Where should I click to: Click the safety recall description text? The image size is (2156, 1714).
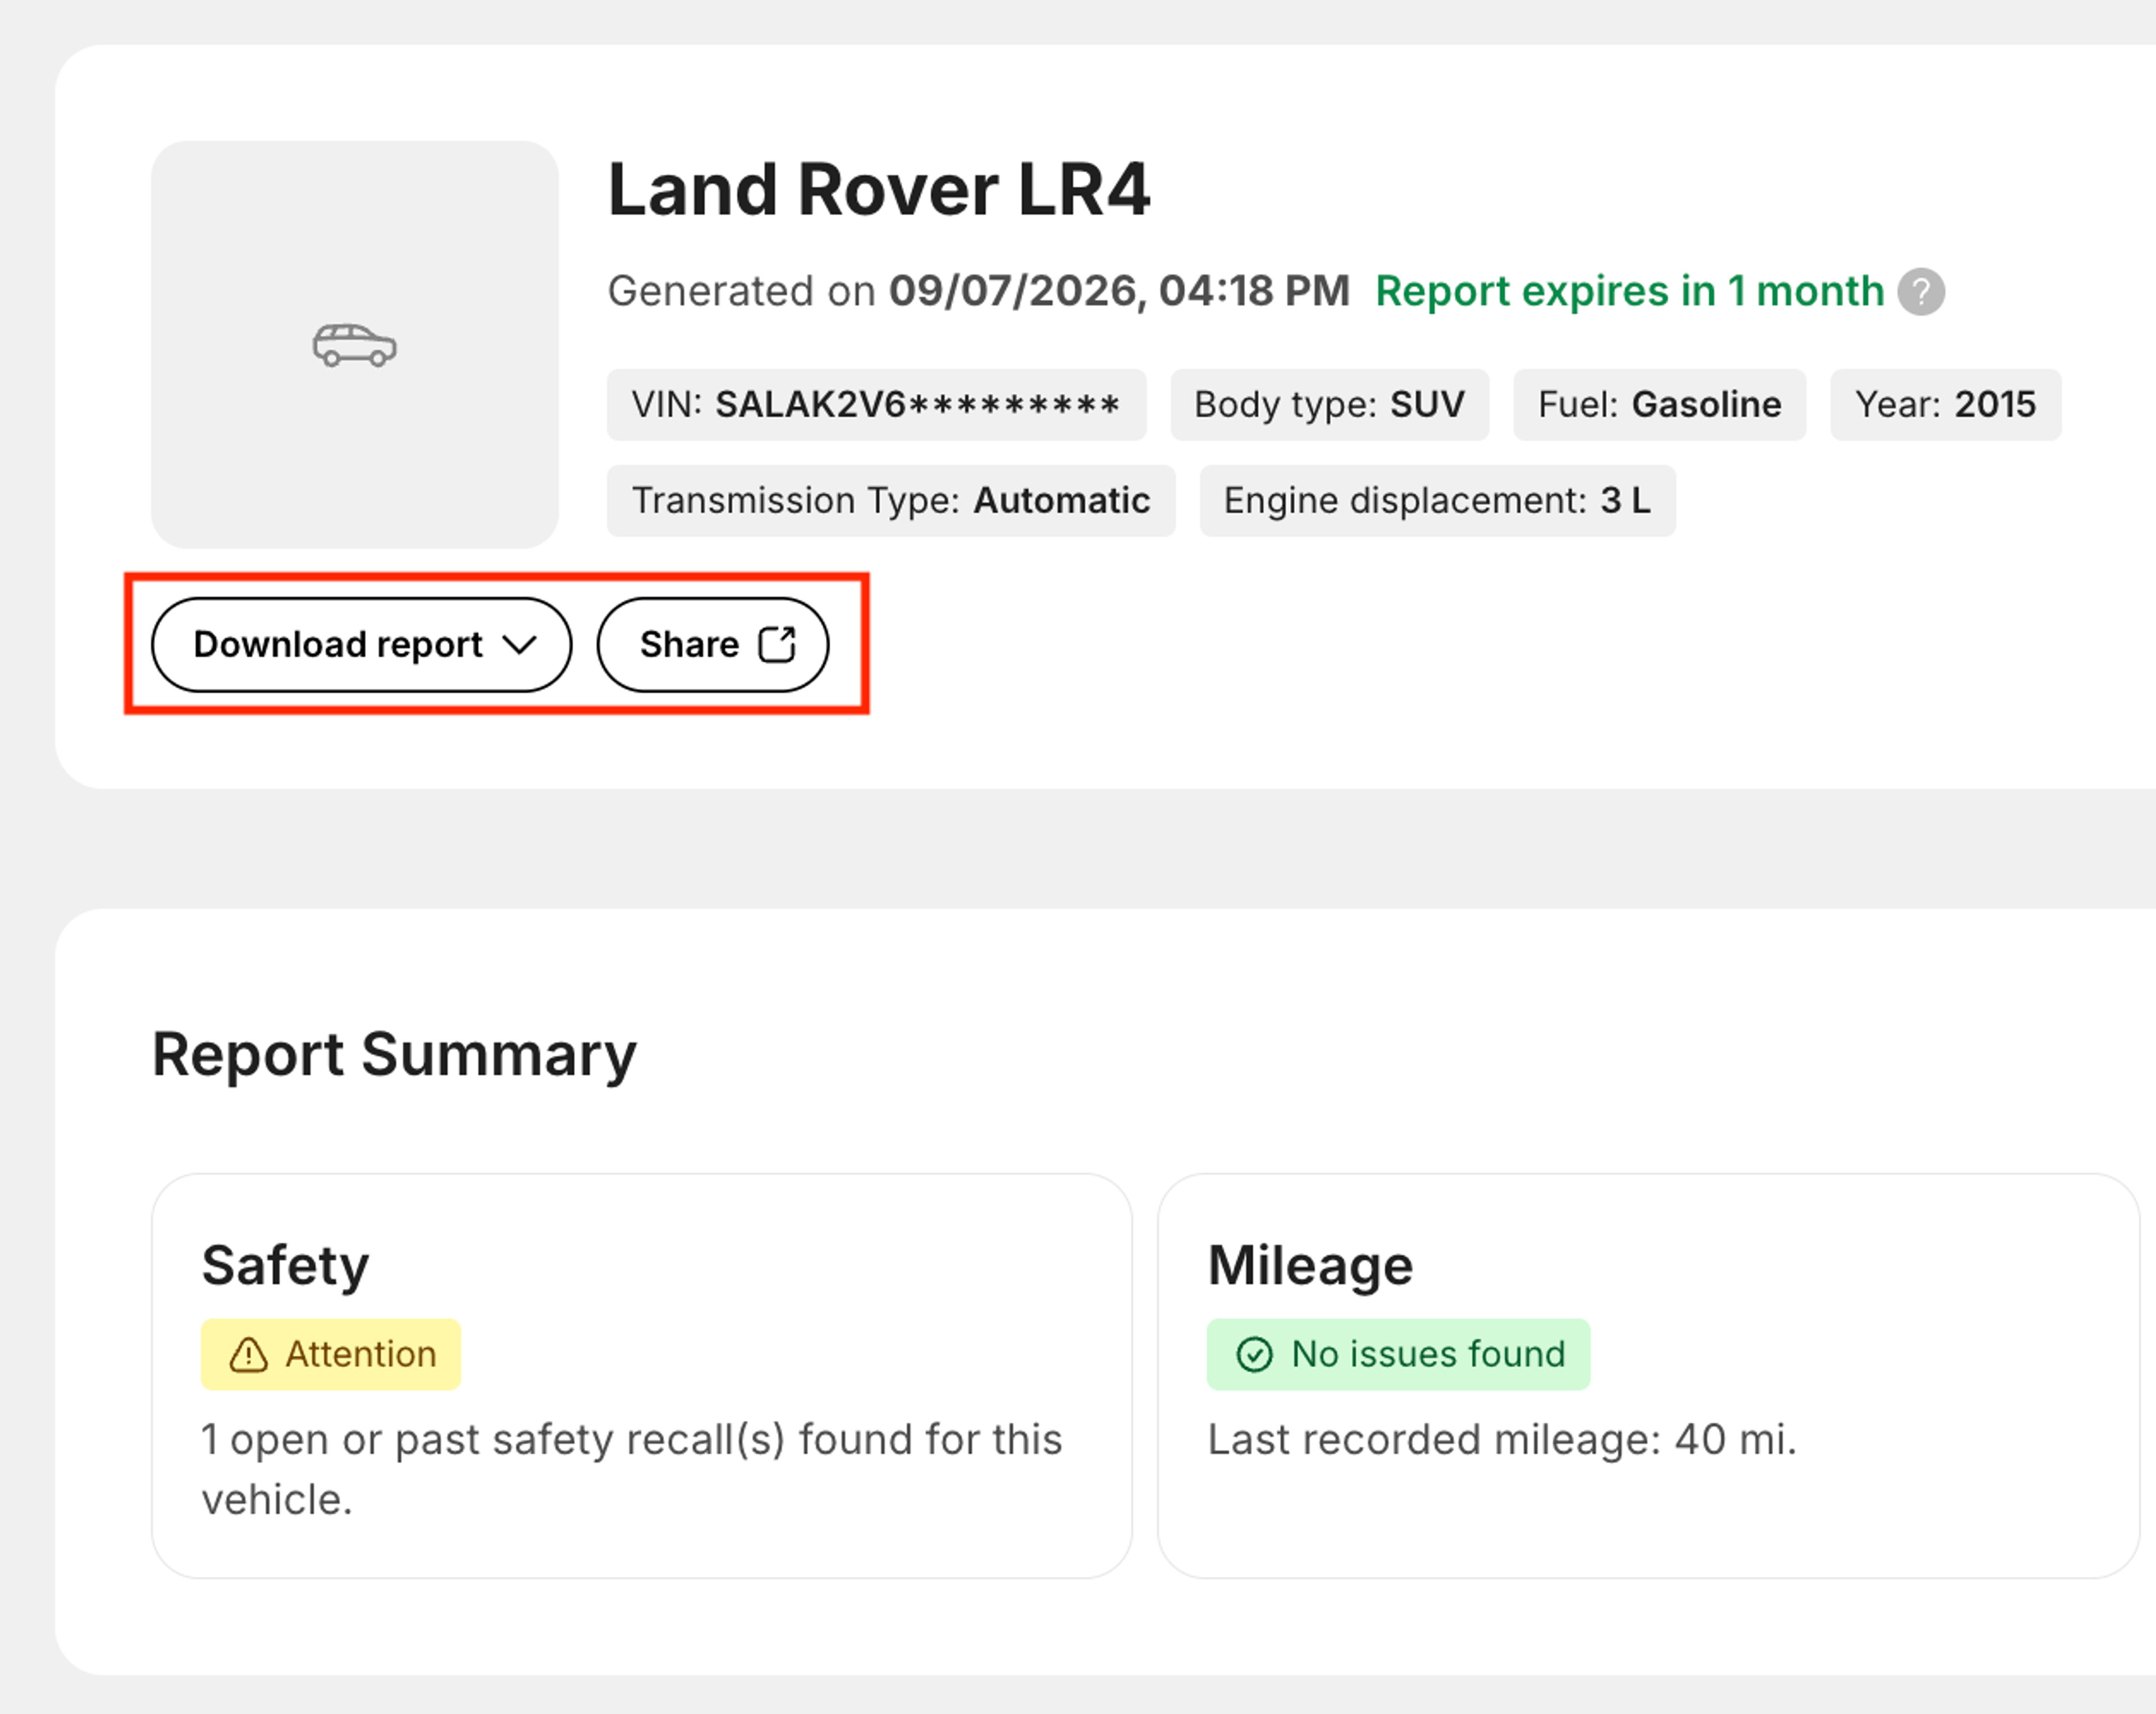click(632, 1470)
